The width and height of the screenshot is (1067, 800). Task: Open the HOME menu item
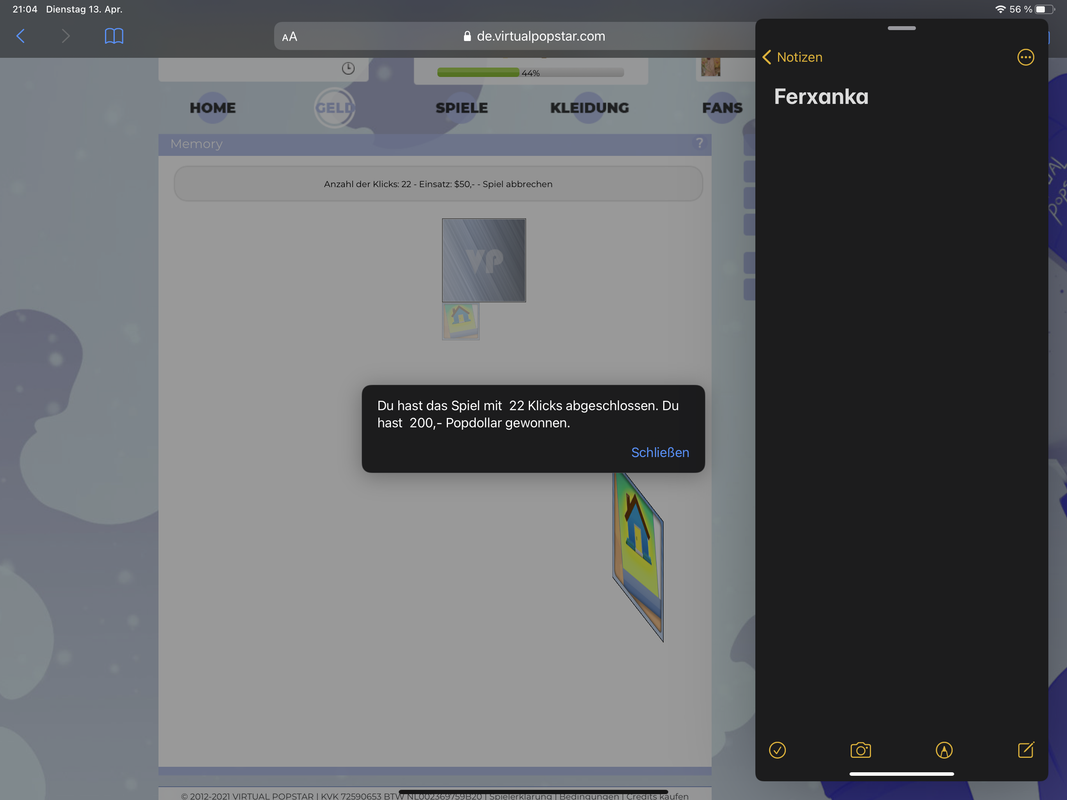(213, 107)
